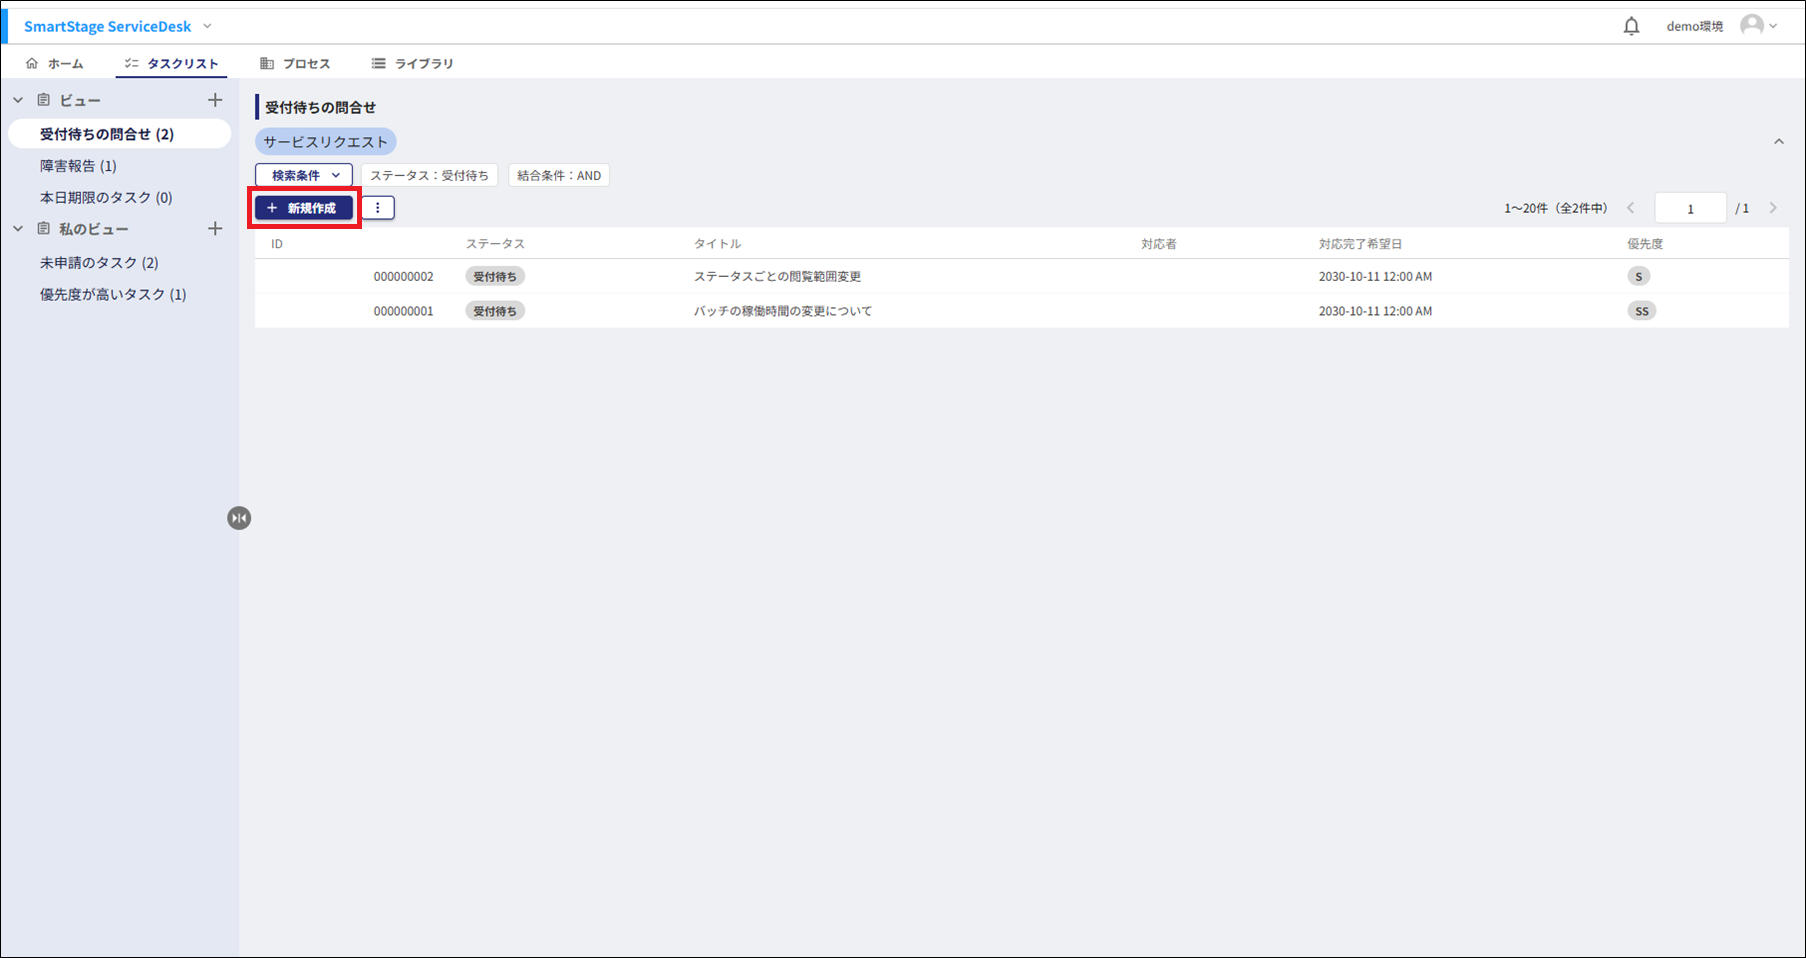The width and height of the screenshot is (1806, 958).
Task: Collapse the search panel with the up chevron
Action: (1778, 142)
